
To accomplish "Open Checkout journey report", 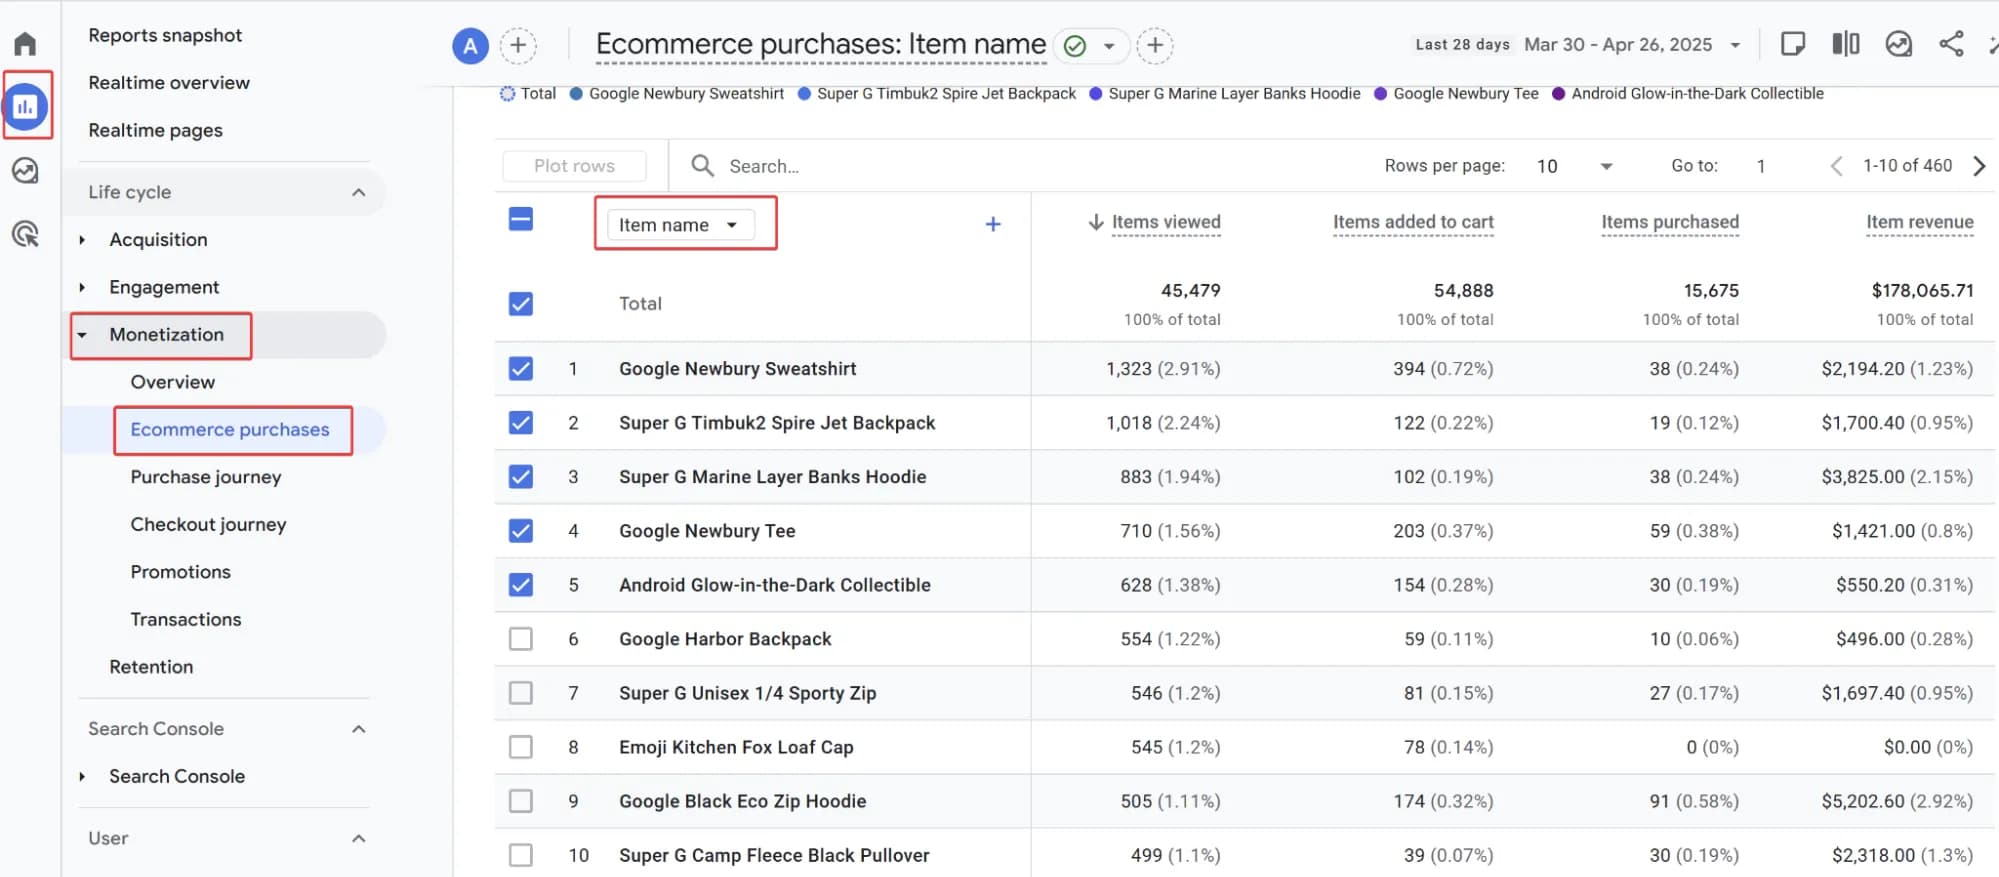I will [x=208, y=524].
